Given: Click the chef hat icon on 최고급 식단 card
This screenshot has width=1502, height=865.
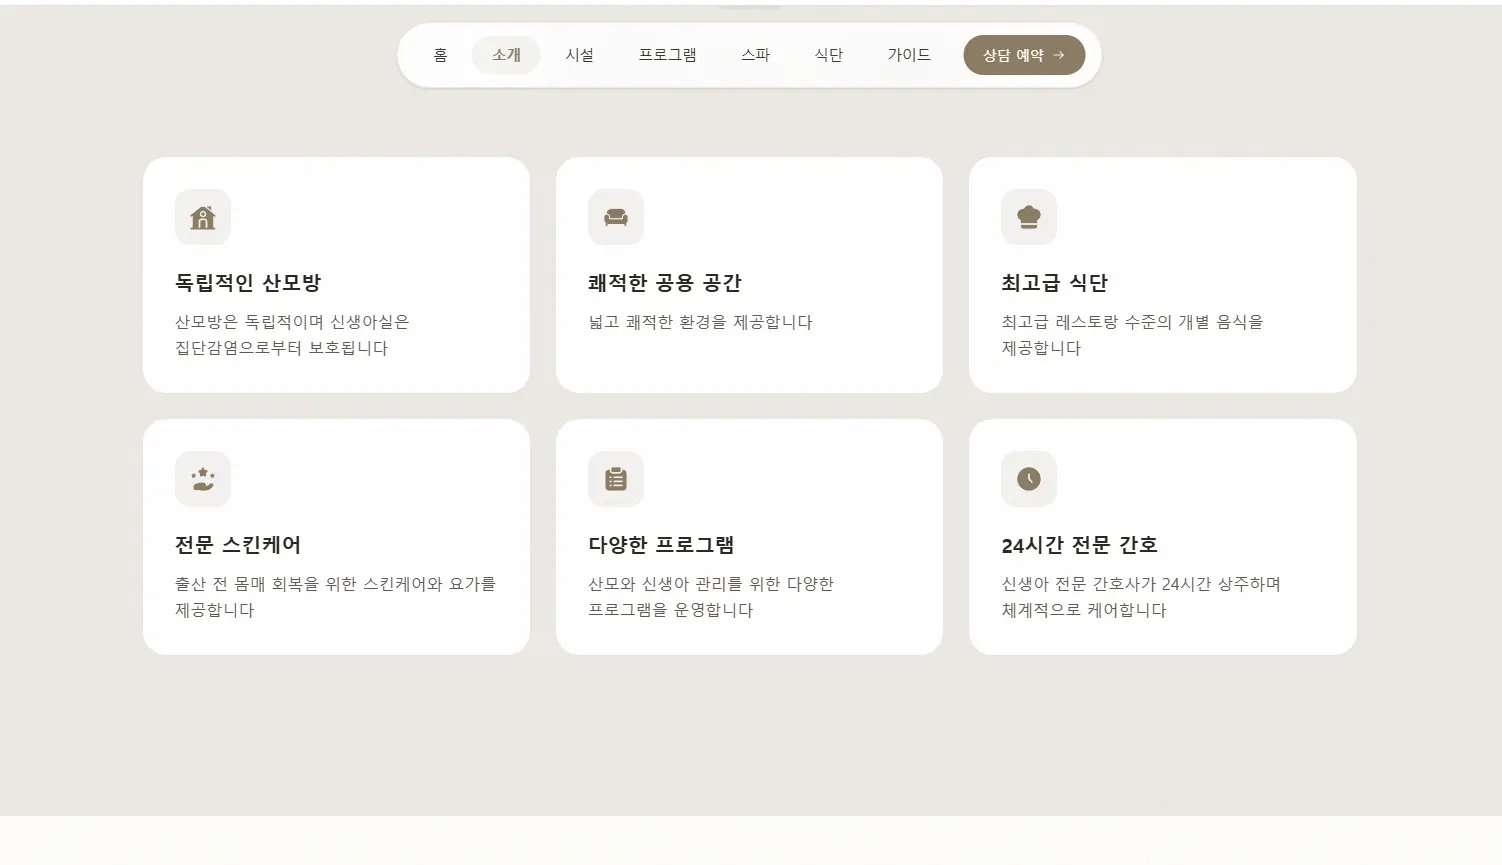Looking at the screenshot, I should 1029,217.
